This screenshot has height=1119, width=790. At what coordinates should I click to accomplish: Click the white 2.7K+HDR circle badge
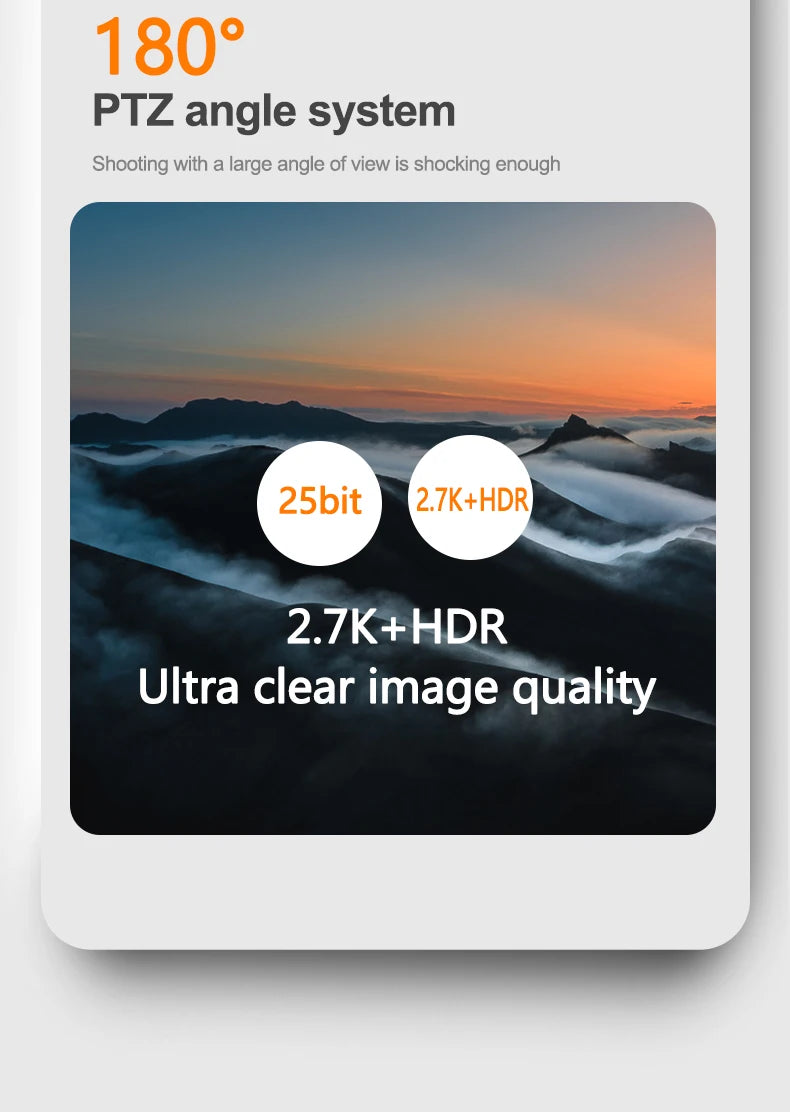point(471,497)
